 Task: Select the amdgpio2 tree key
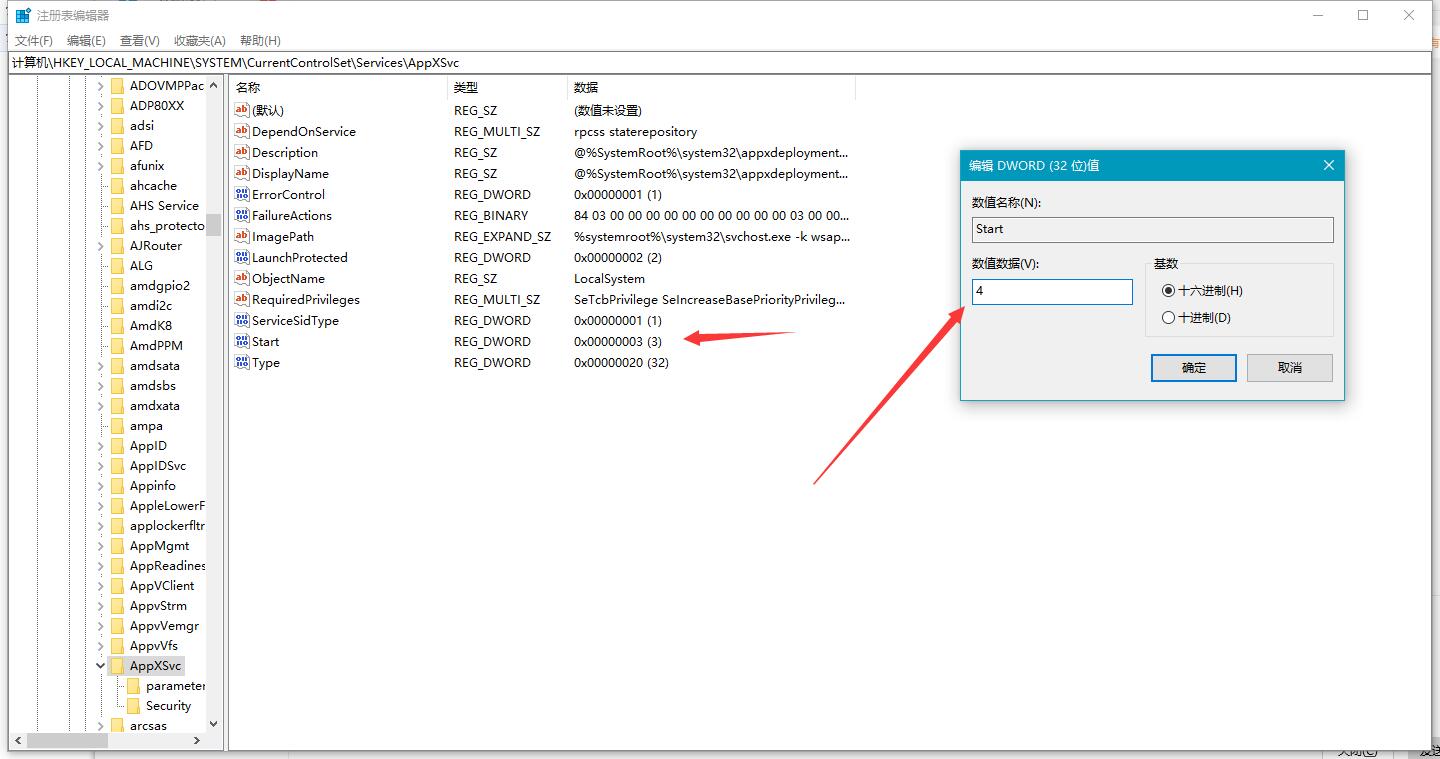[x=160, y=286]
